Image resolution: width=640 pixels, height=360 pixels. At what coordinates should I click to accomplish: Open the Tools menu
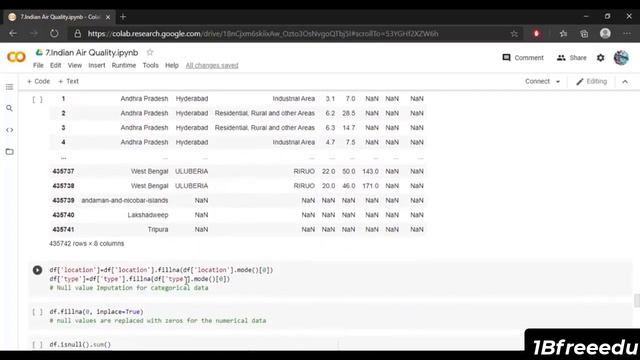pos(150,65)
